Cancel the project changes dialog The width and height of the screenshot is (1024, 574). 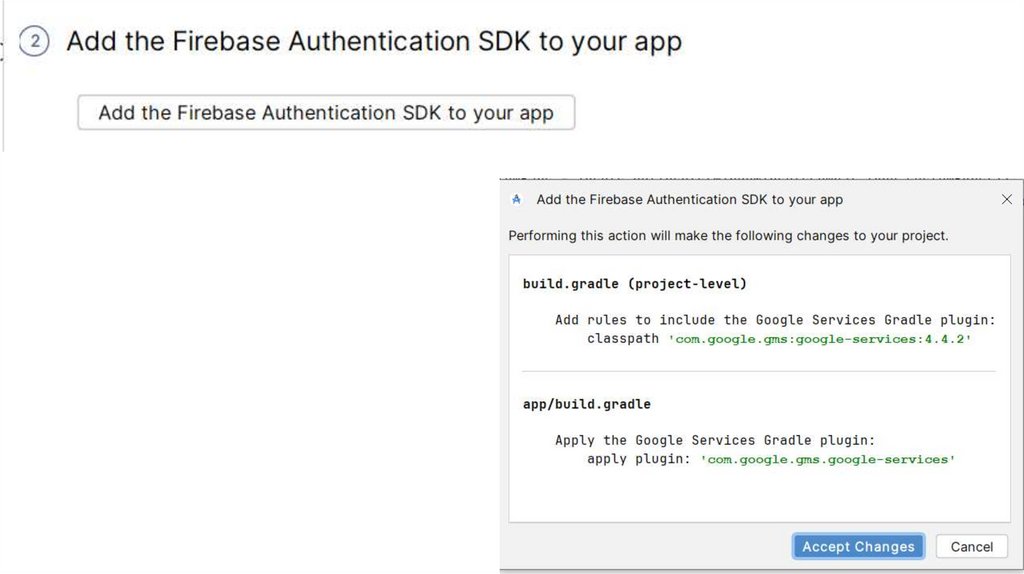pyautogui.click(x=971, y=547)
